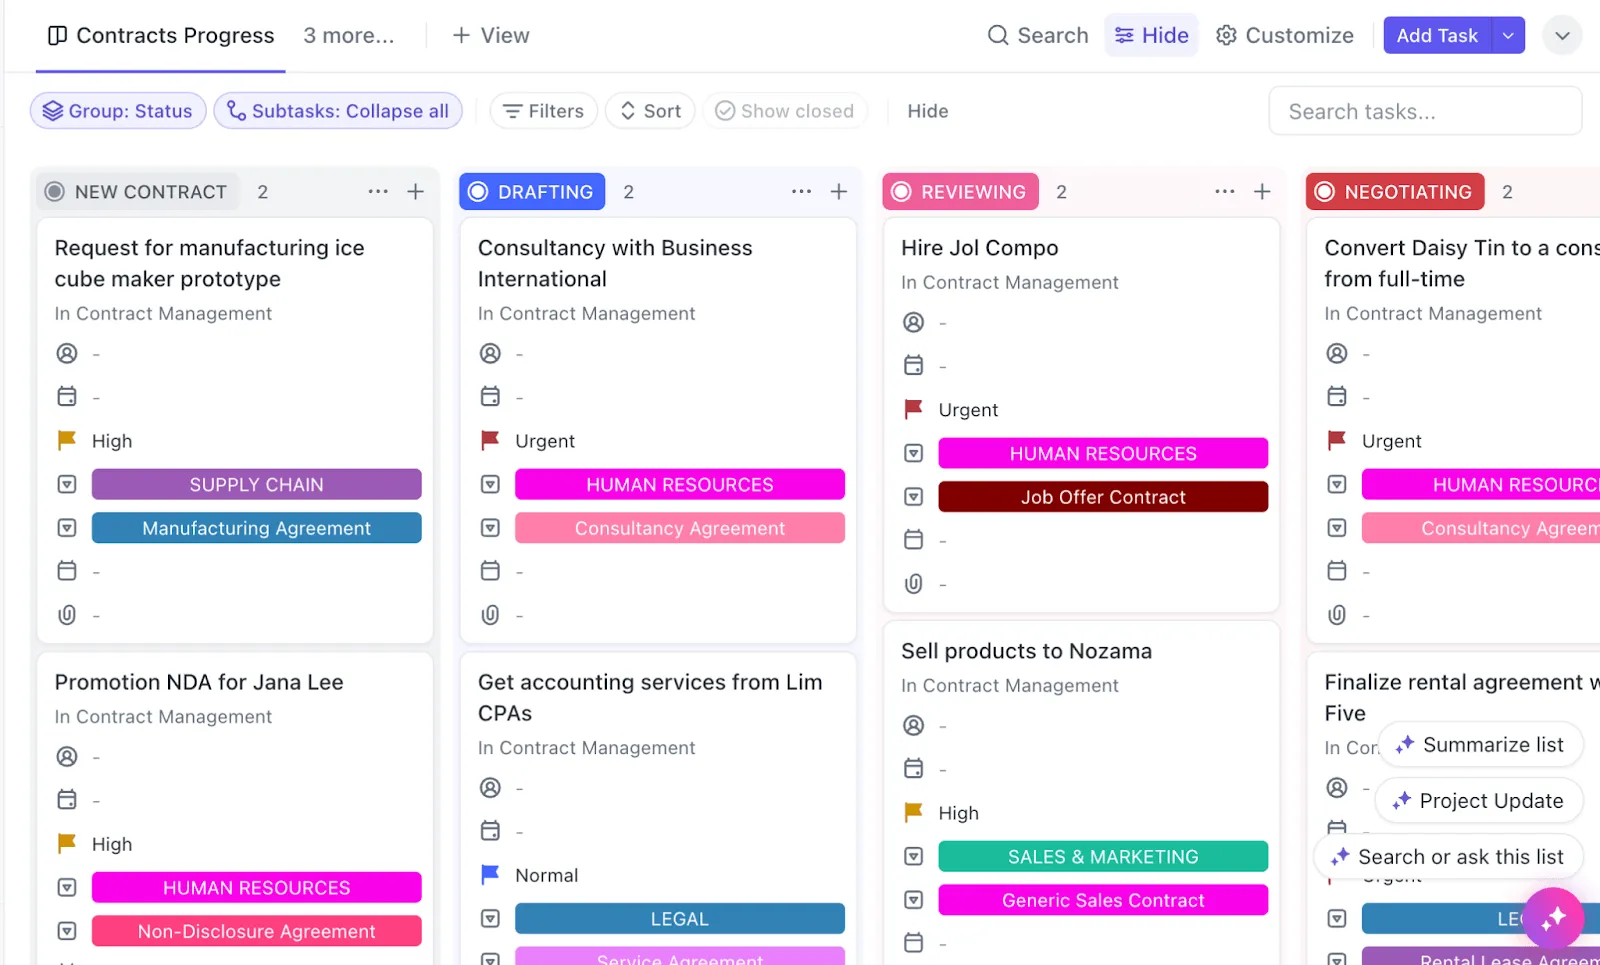Add a task to DRAFTING column

[x=839, y=191]
